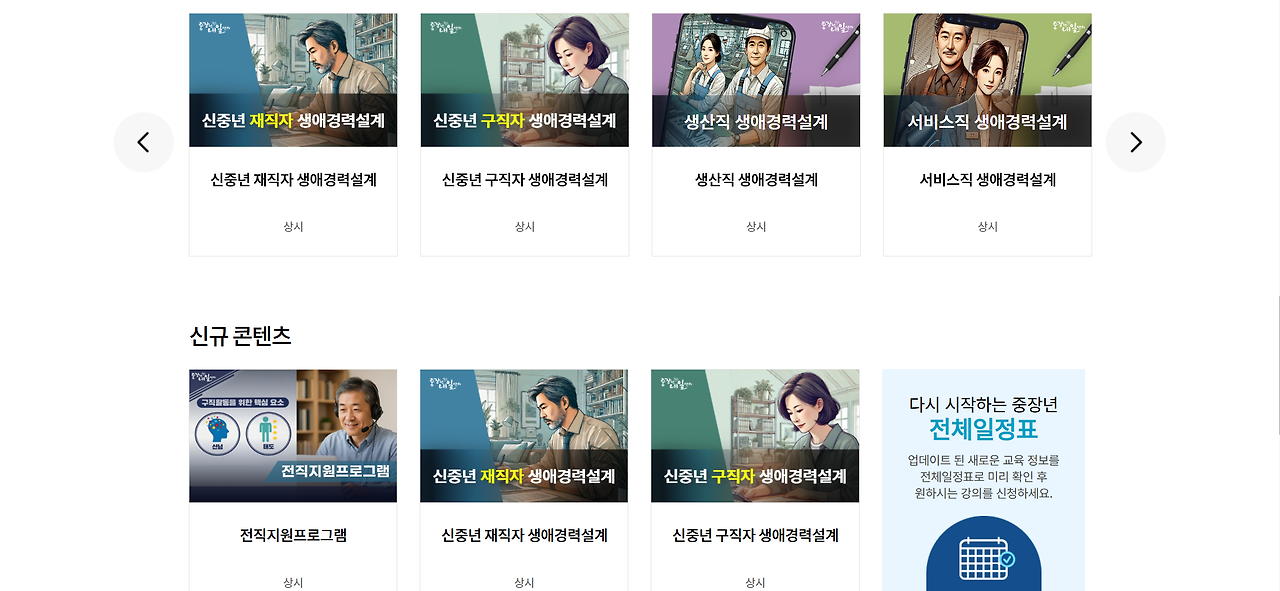Viewport: 1280px width, 591px height.
Task: Click 신중년 재직자 생애경력설계 title in 신규 콘텐츠
Action: pyautogui.click(x=524, y=535)
